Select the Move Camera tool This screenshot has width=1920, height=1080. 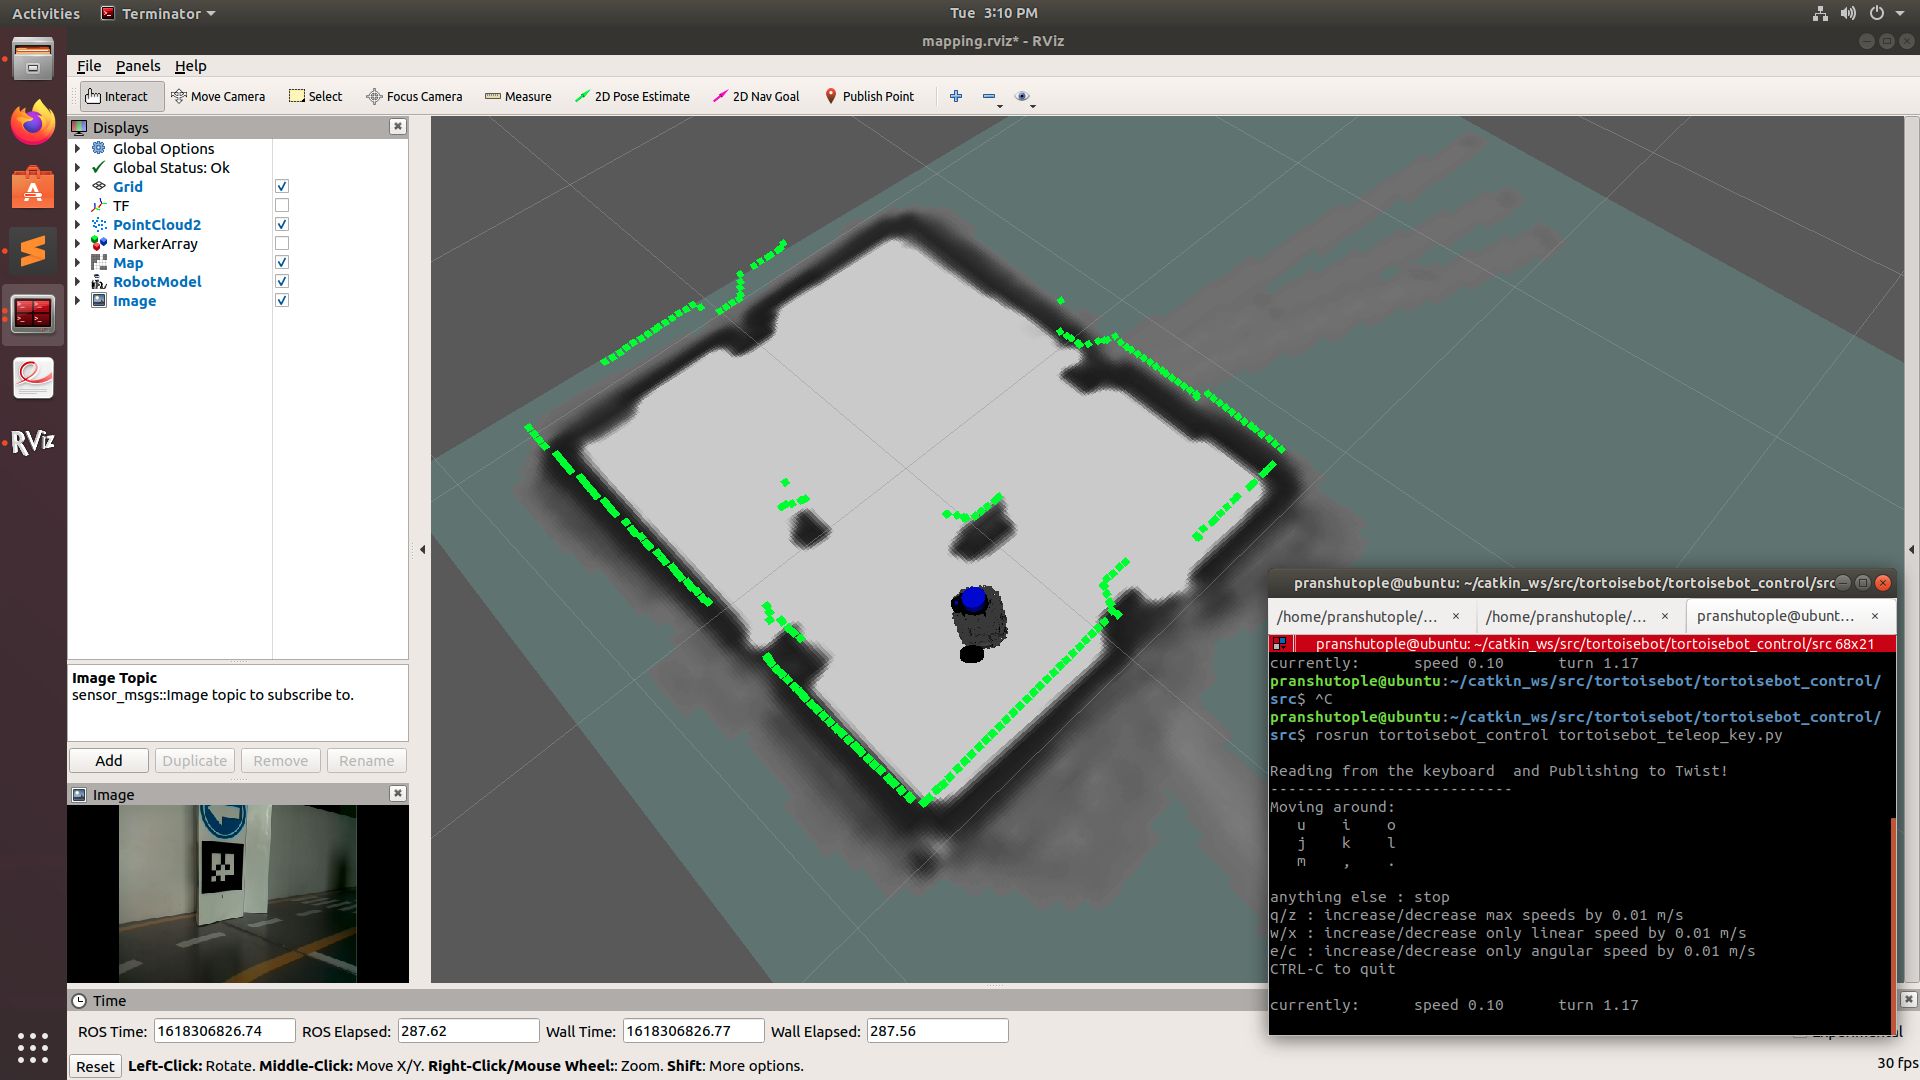(x=218, y=96)
